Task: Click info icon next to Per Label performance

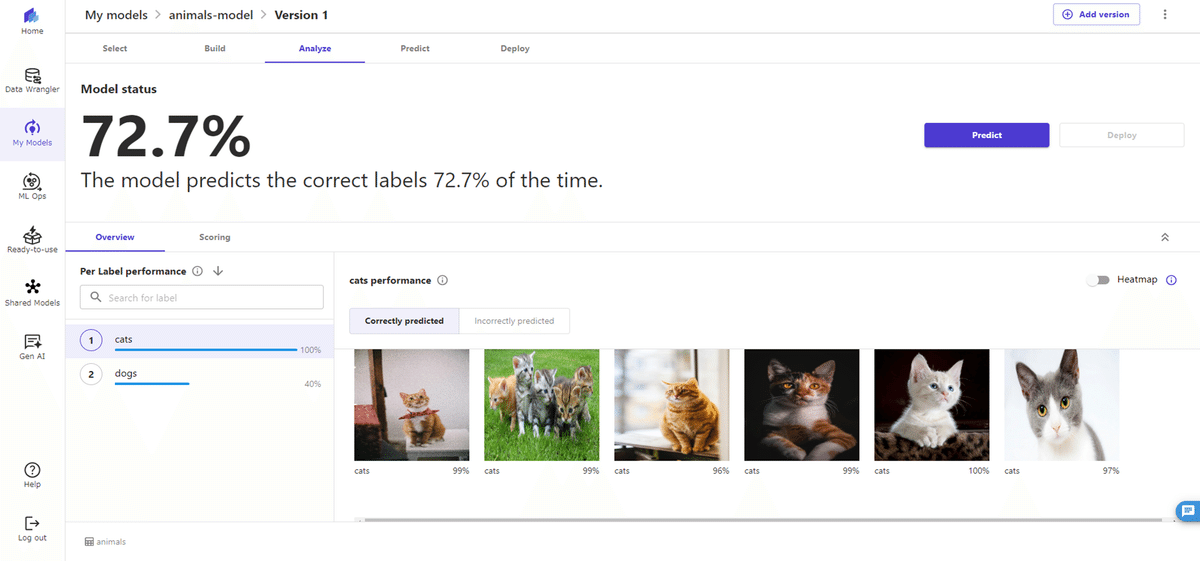Action: 197,271
